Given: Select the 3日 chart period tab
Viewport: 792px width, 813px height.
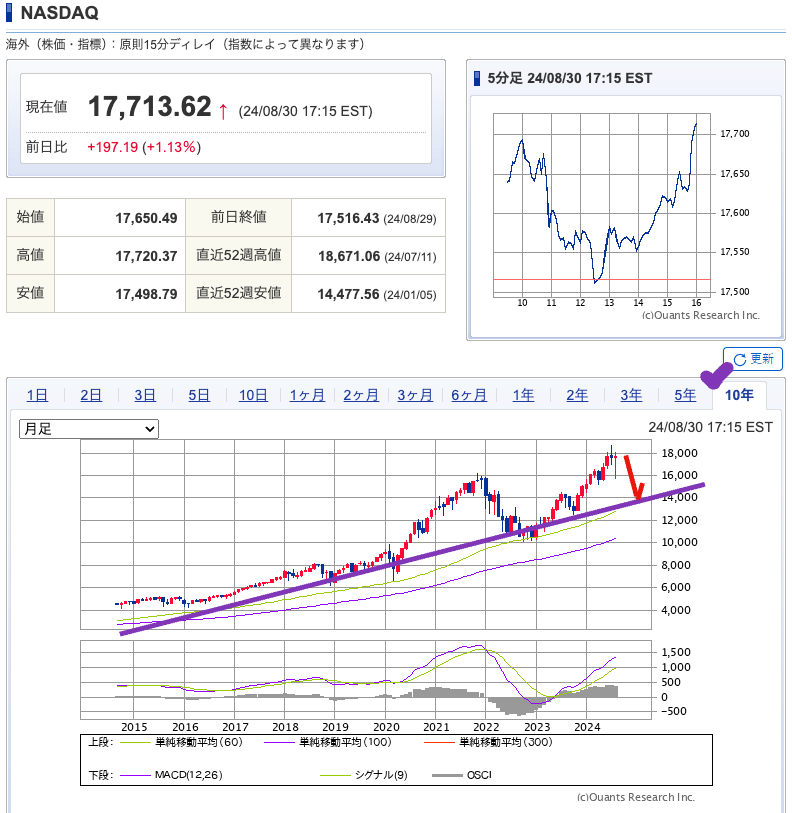Looking at the screenshot, I should tap(145, 395).
